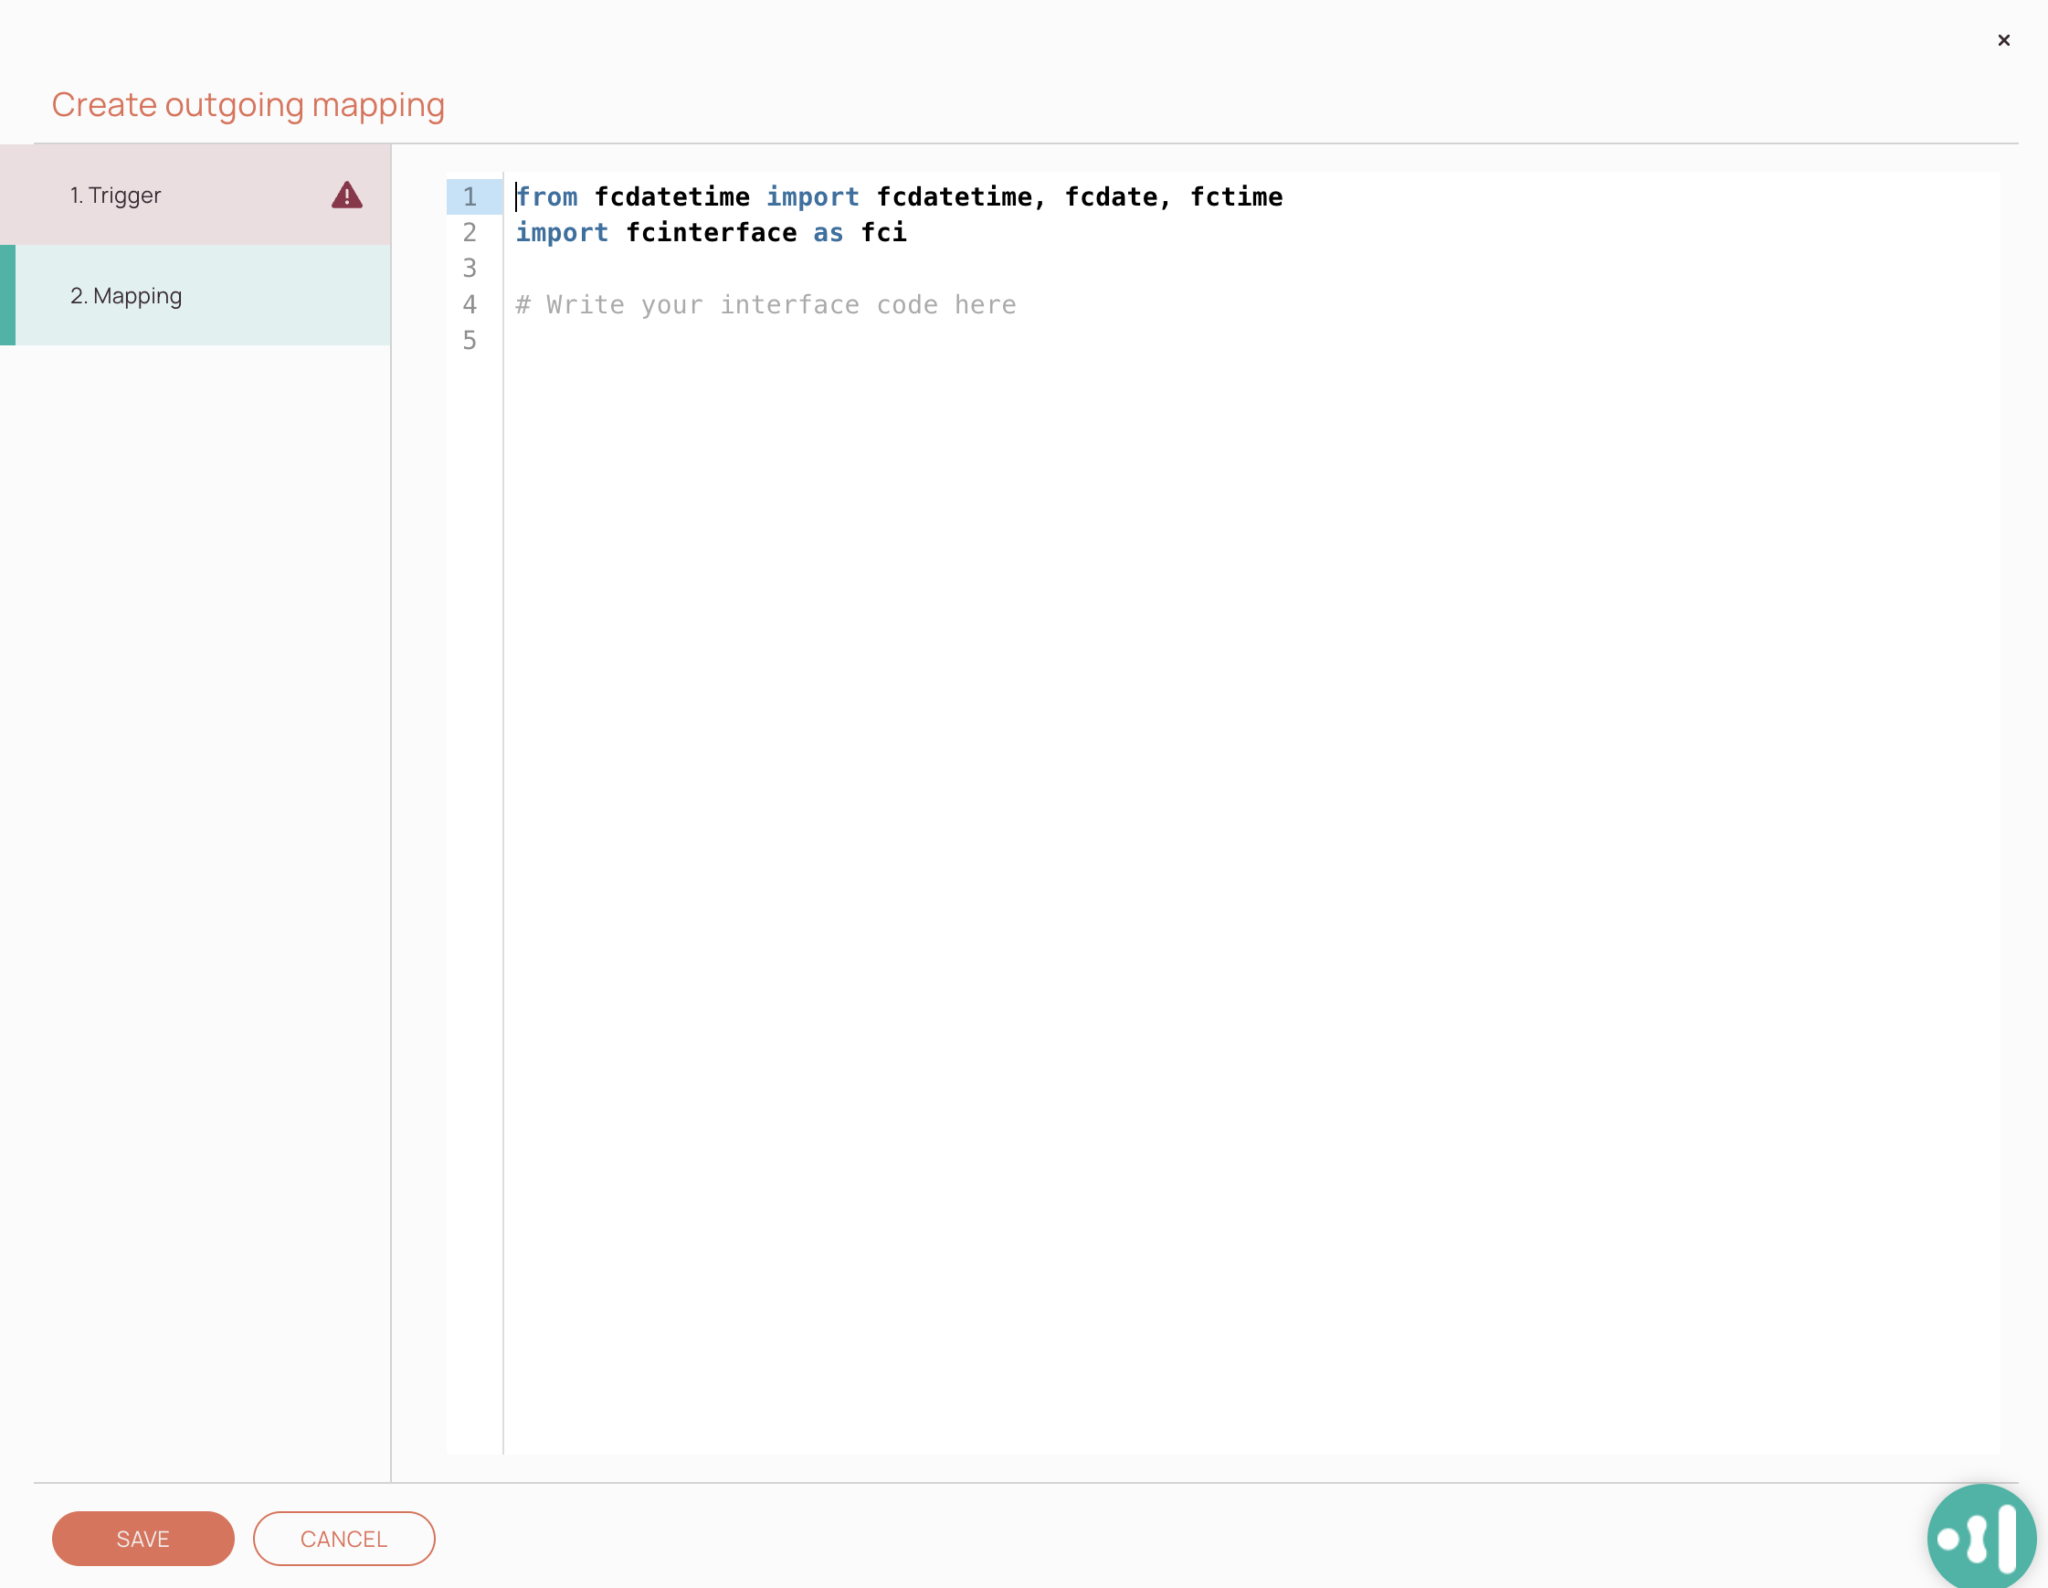Viewport: 2048px width, 1588px height.
Task: Click 'fcdate' in the import line
Action: [1110, 197]
